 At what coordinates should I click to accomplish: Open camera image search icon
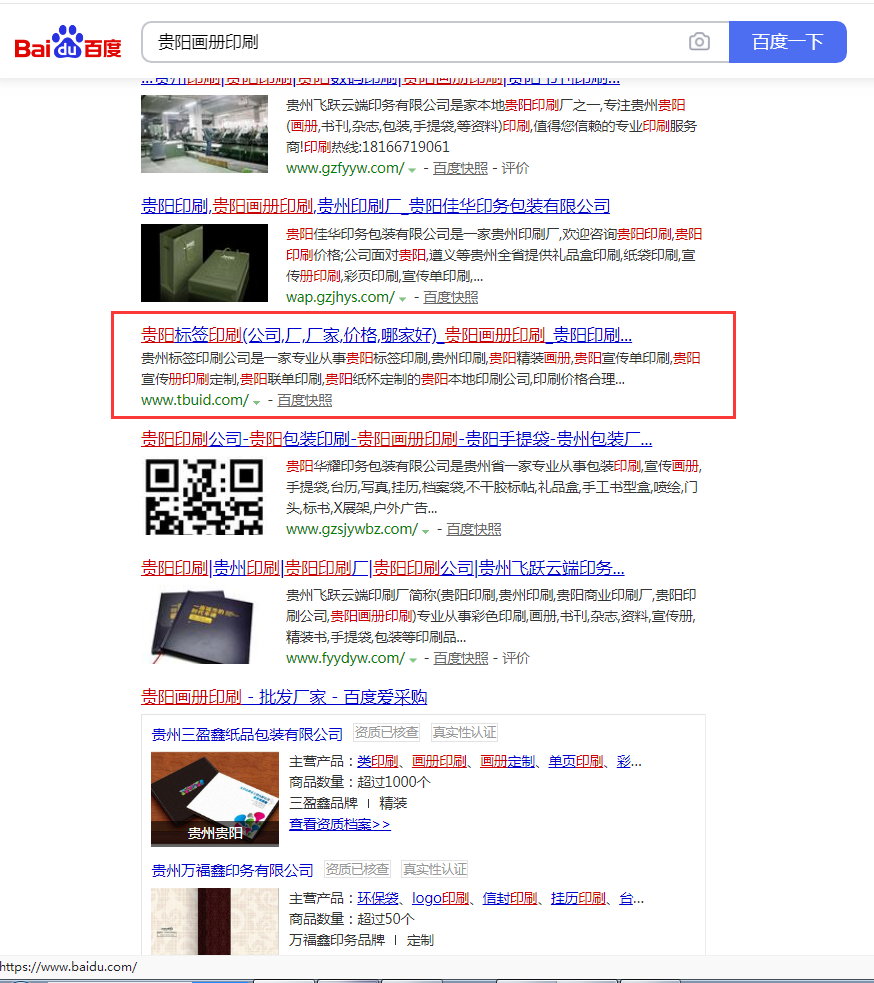point(699,42)
